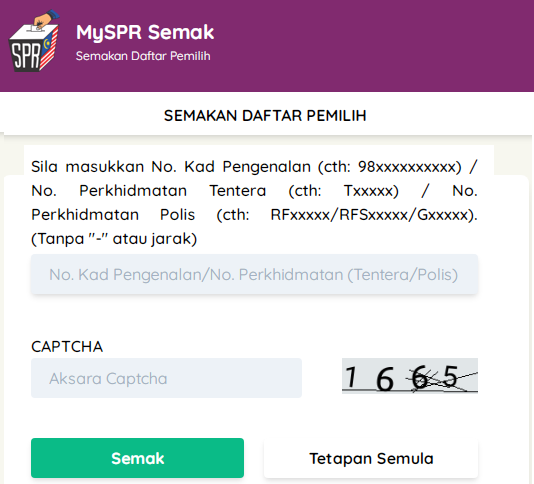Click the first digit "1" in captcha image
534x484 pixels.
351,377
